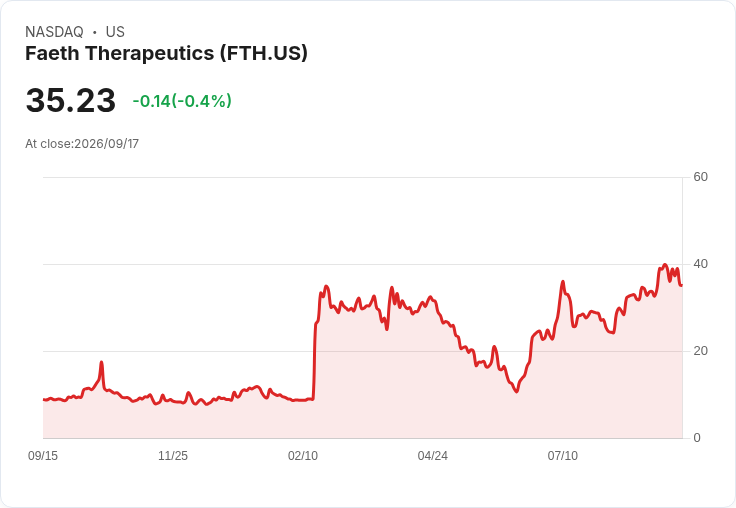
Task: Click the 0 y-axis value label
Action: coord(697,438)
